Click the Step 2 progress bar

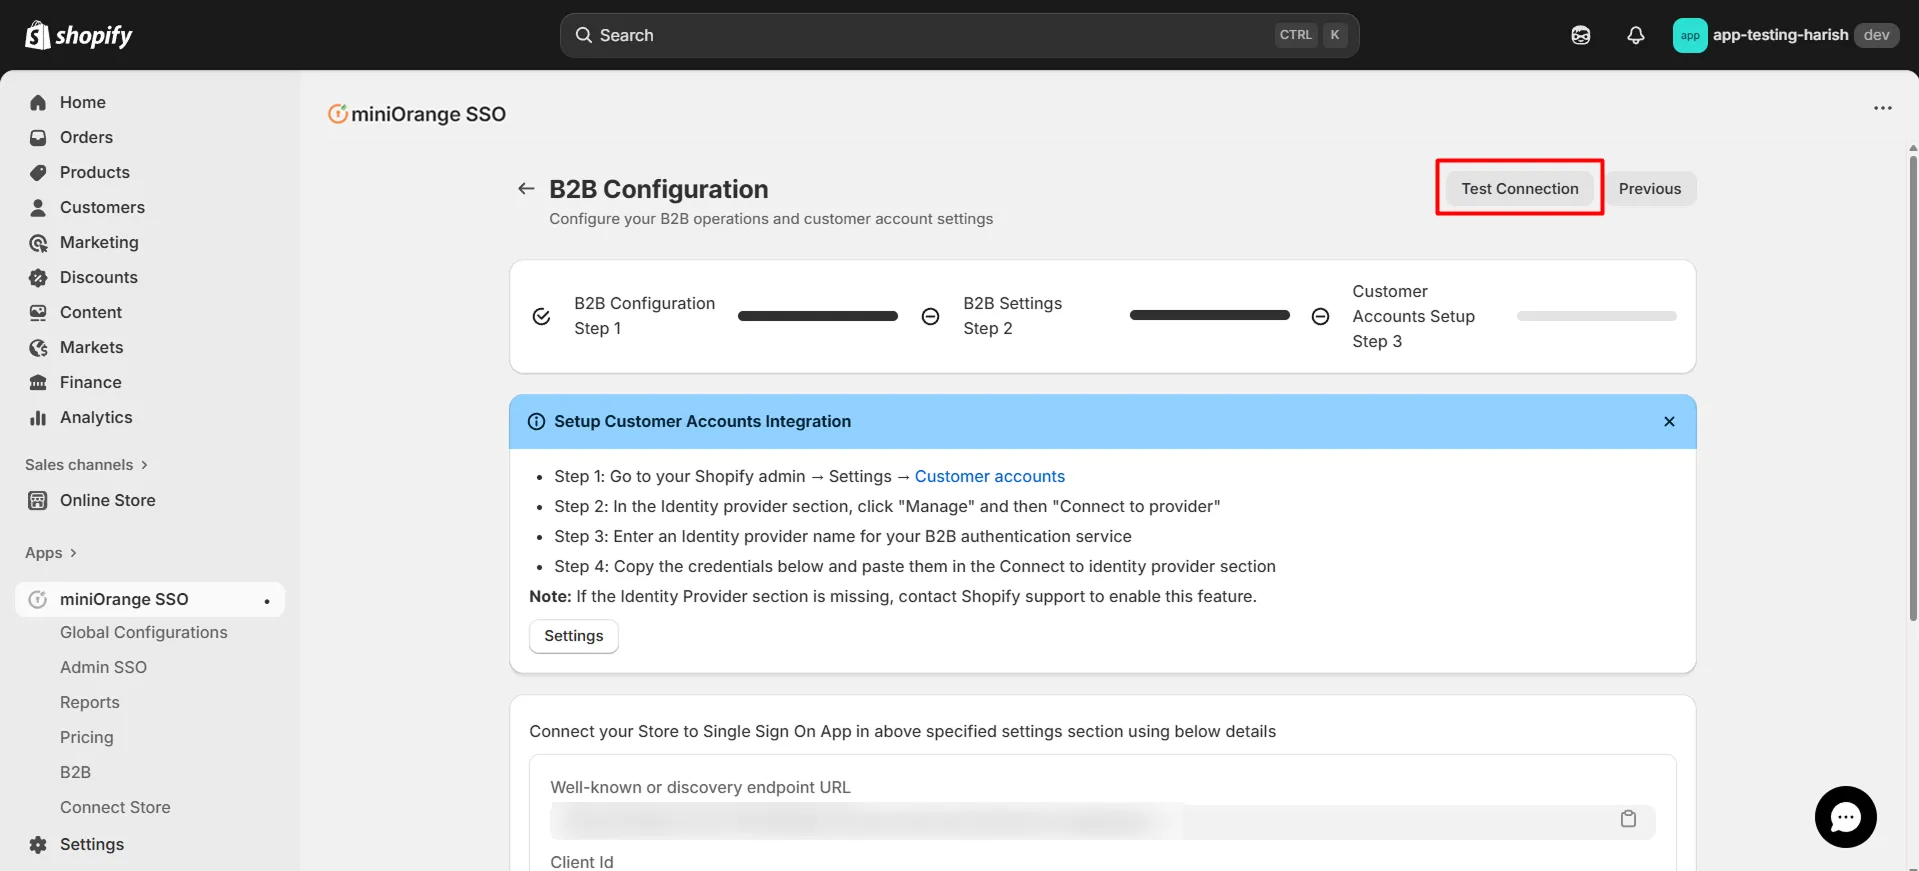click(x=1209, y=315)
